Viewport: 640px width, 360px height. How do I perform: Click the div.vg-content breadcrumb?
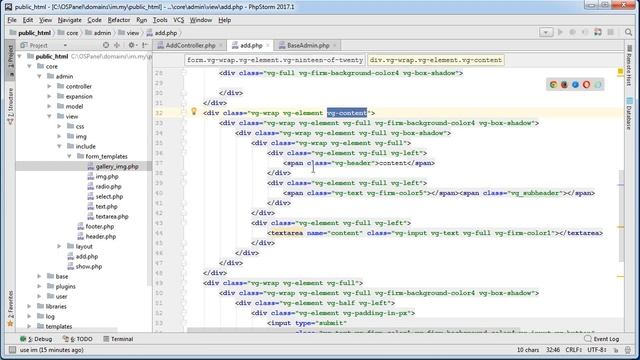point(436,60)
